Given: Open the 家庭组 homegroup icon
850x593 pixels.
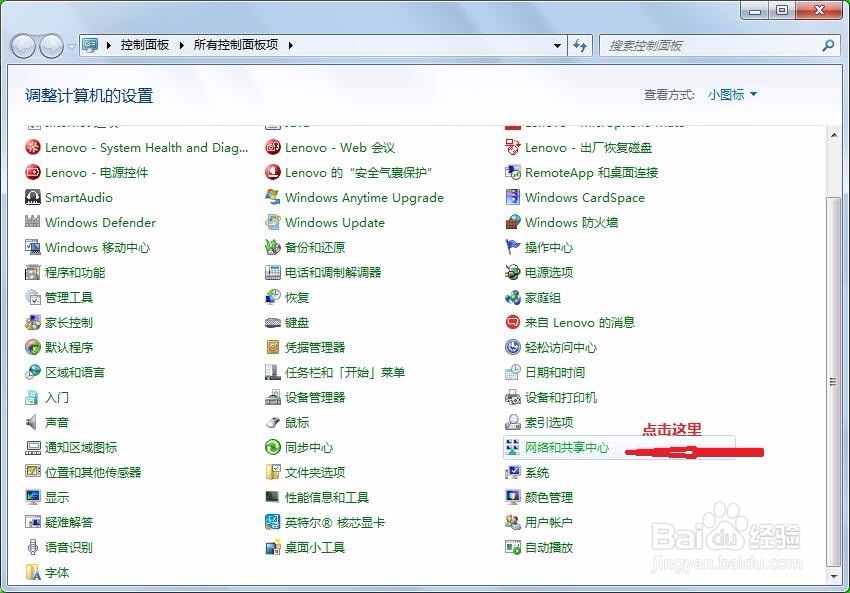Looking at the screenshot, I should pos(513,297).
